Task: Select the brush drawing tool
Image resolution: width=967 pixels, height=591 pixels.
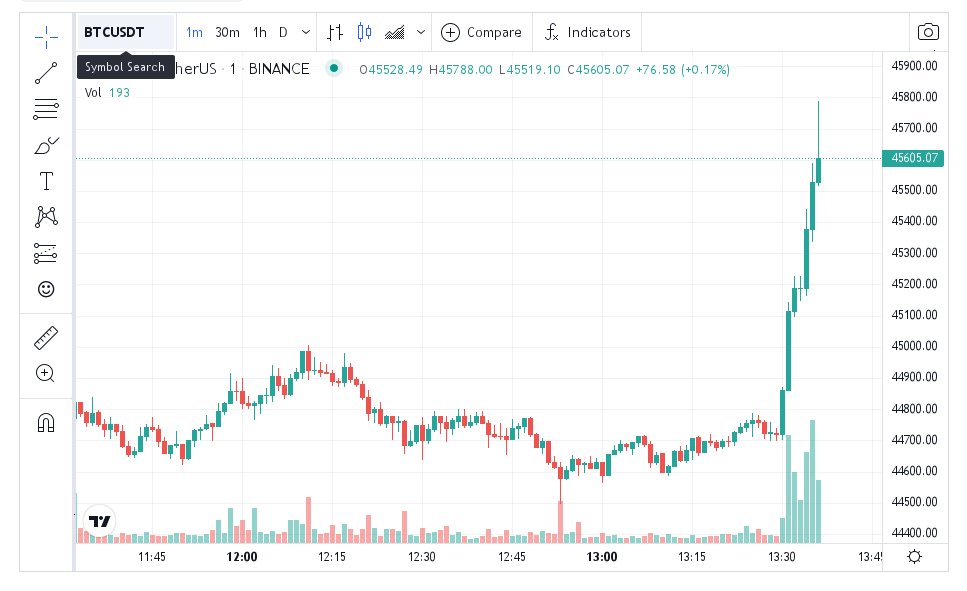Action: pyautogui.click(x=46, y=146)
